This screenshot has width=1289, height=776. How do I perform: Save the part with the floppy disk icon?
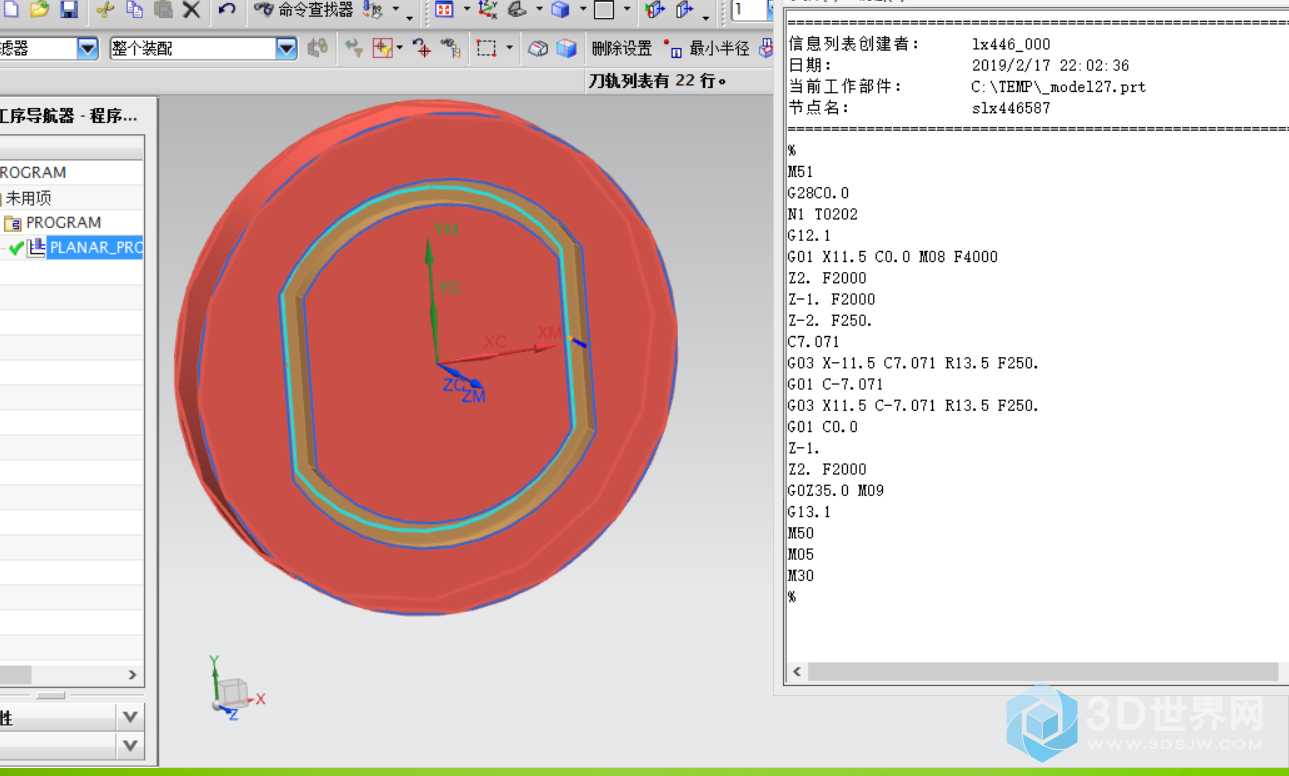click(x=69, y=10)
